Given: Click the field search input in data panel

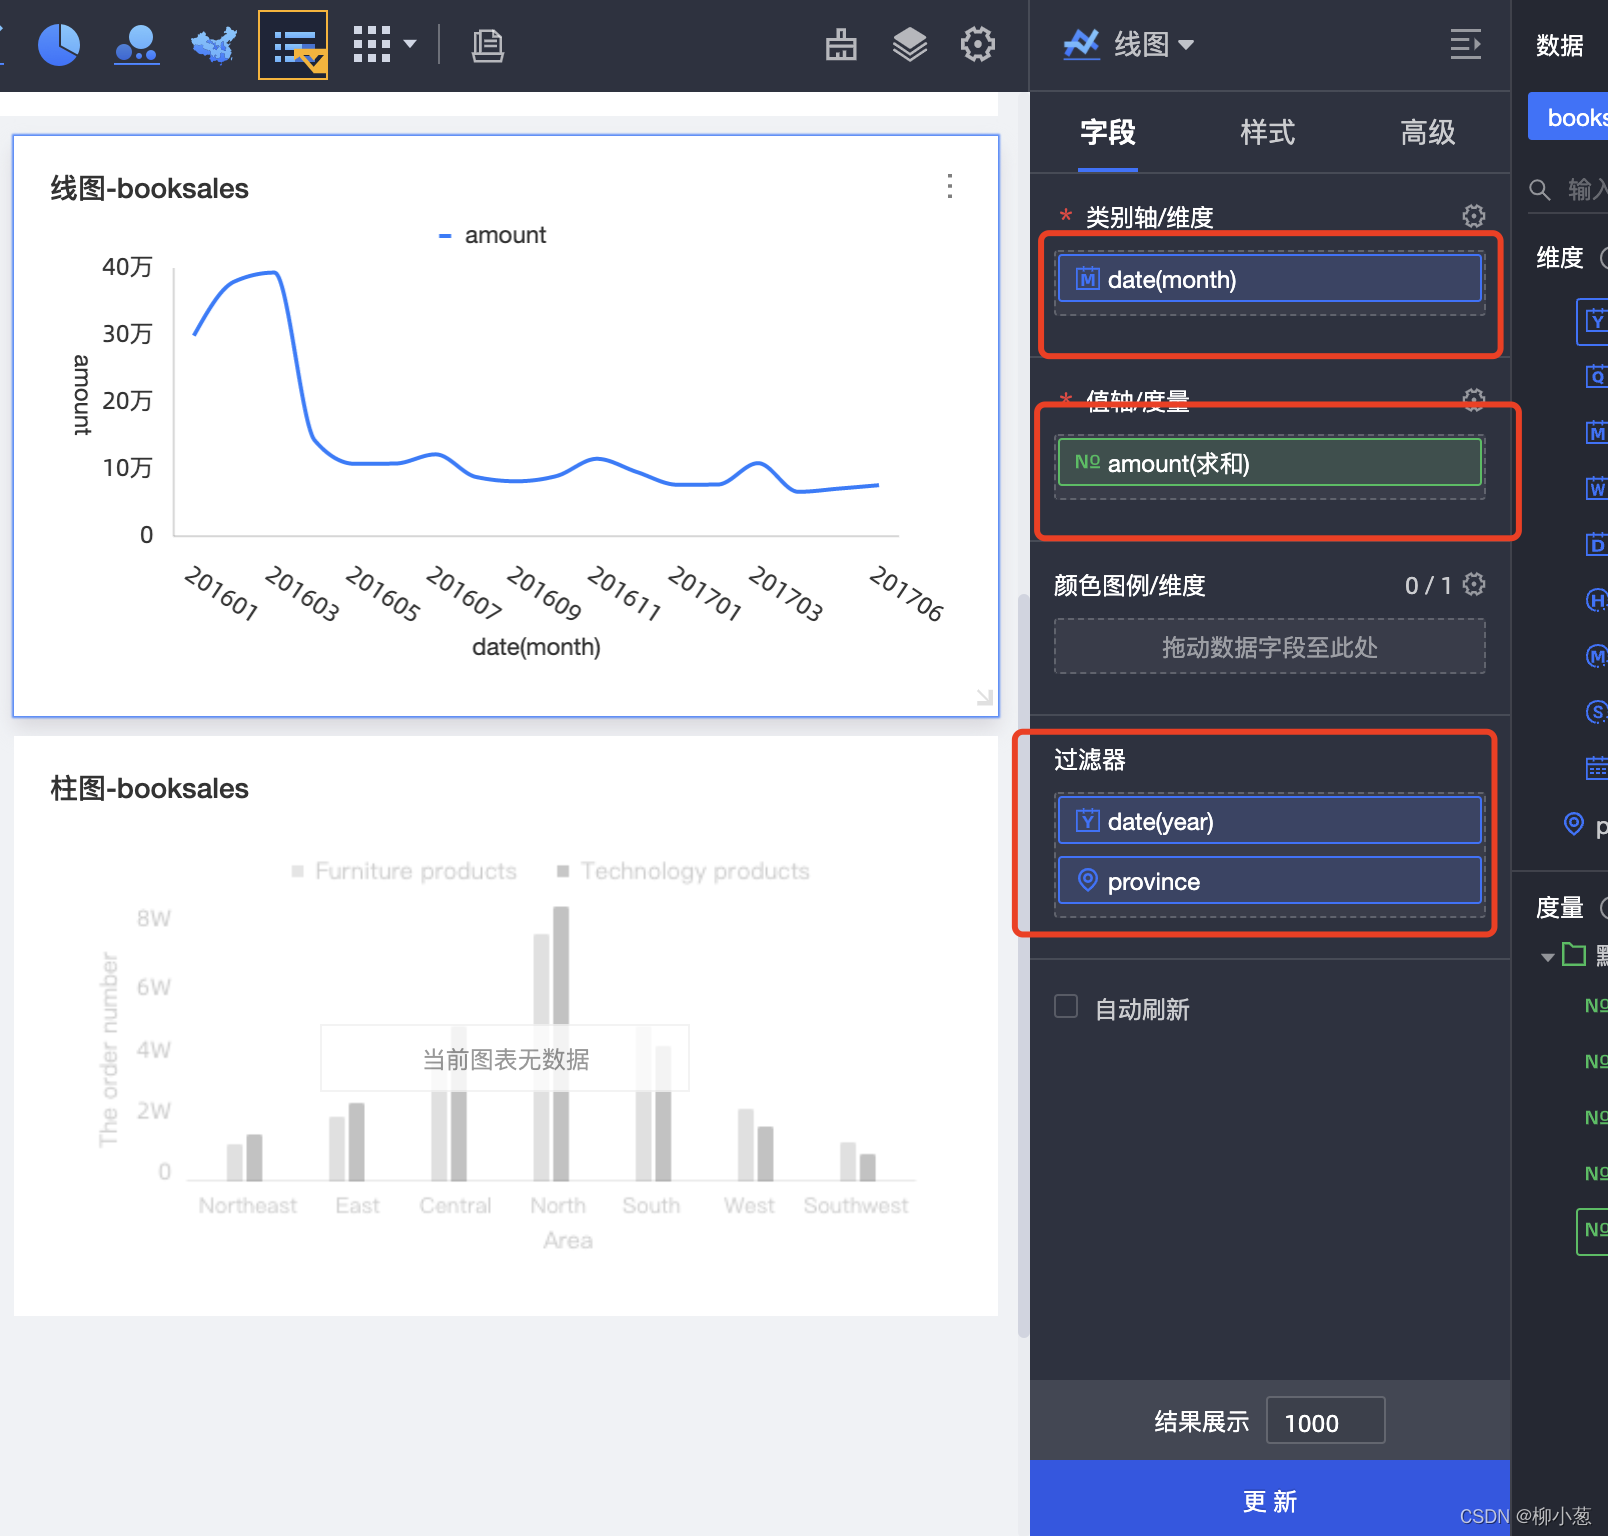Looking at the screenshot, I should [1585, 189].
